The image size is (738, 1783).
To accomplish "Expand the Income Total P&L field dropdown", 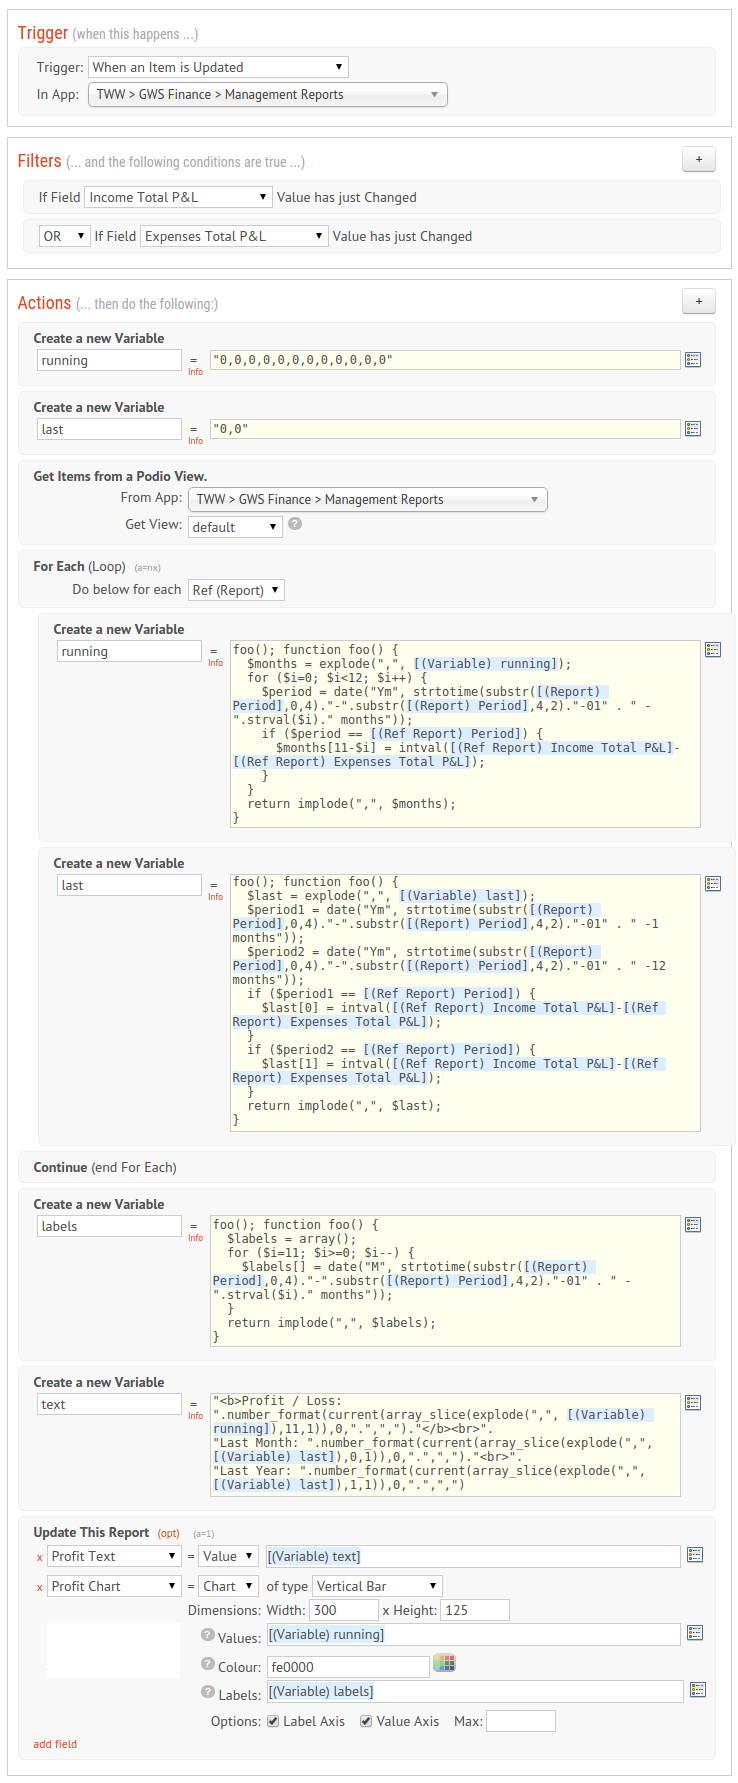I will click(x=178, y=197).
